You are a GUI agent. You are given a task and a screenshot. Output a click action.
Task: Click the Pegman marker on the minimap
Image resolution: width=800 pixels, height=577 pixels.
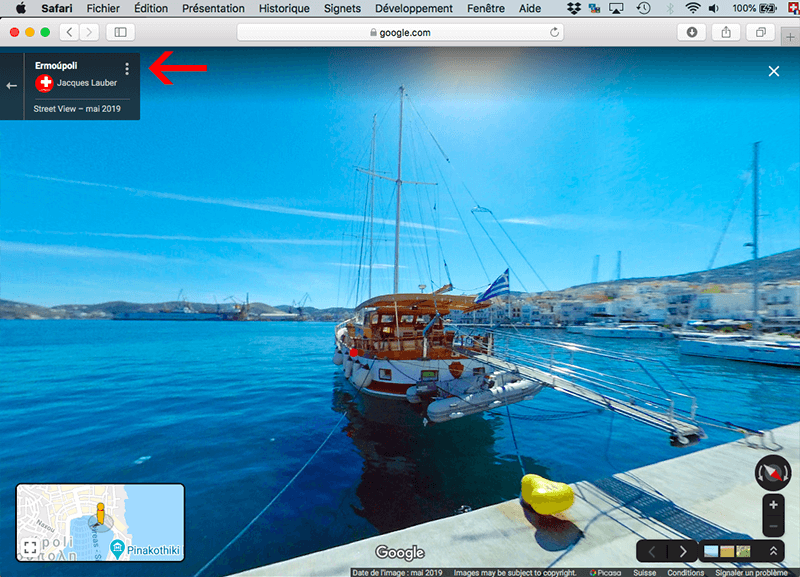coord(101,514)
